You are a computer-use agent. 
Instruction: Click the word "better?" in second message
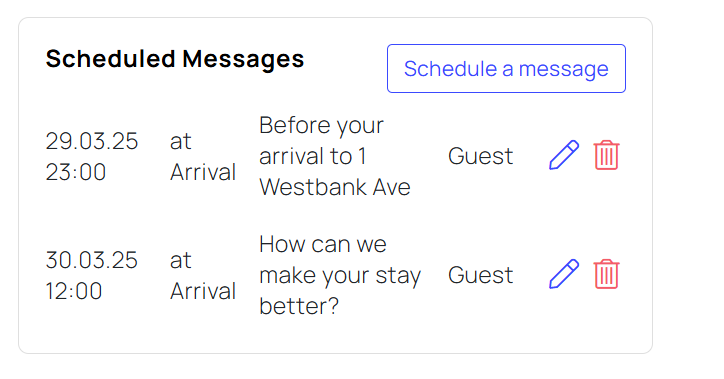pos(299,306)
